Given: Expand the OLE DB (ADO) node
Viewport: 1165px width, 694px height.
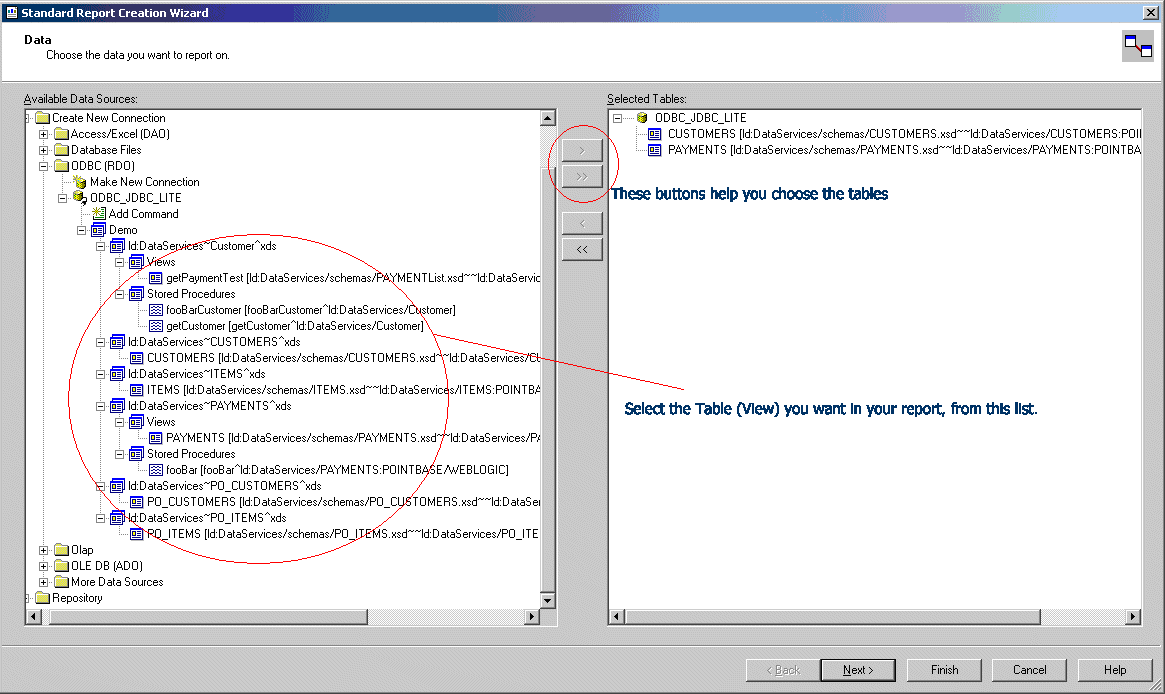Looking at the screenshot, I should [43, 566].
